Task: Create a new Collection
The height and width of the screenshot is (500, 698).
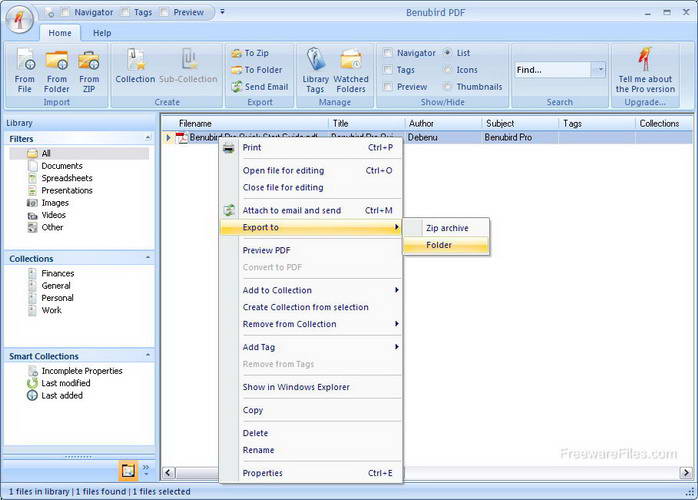Action: (135, 66)
